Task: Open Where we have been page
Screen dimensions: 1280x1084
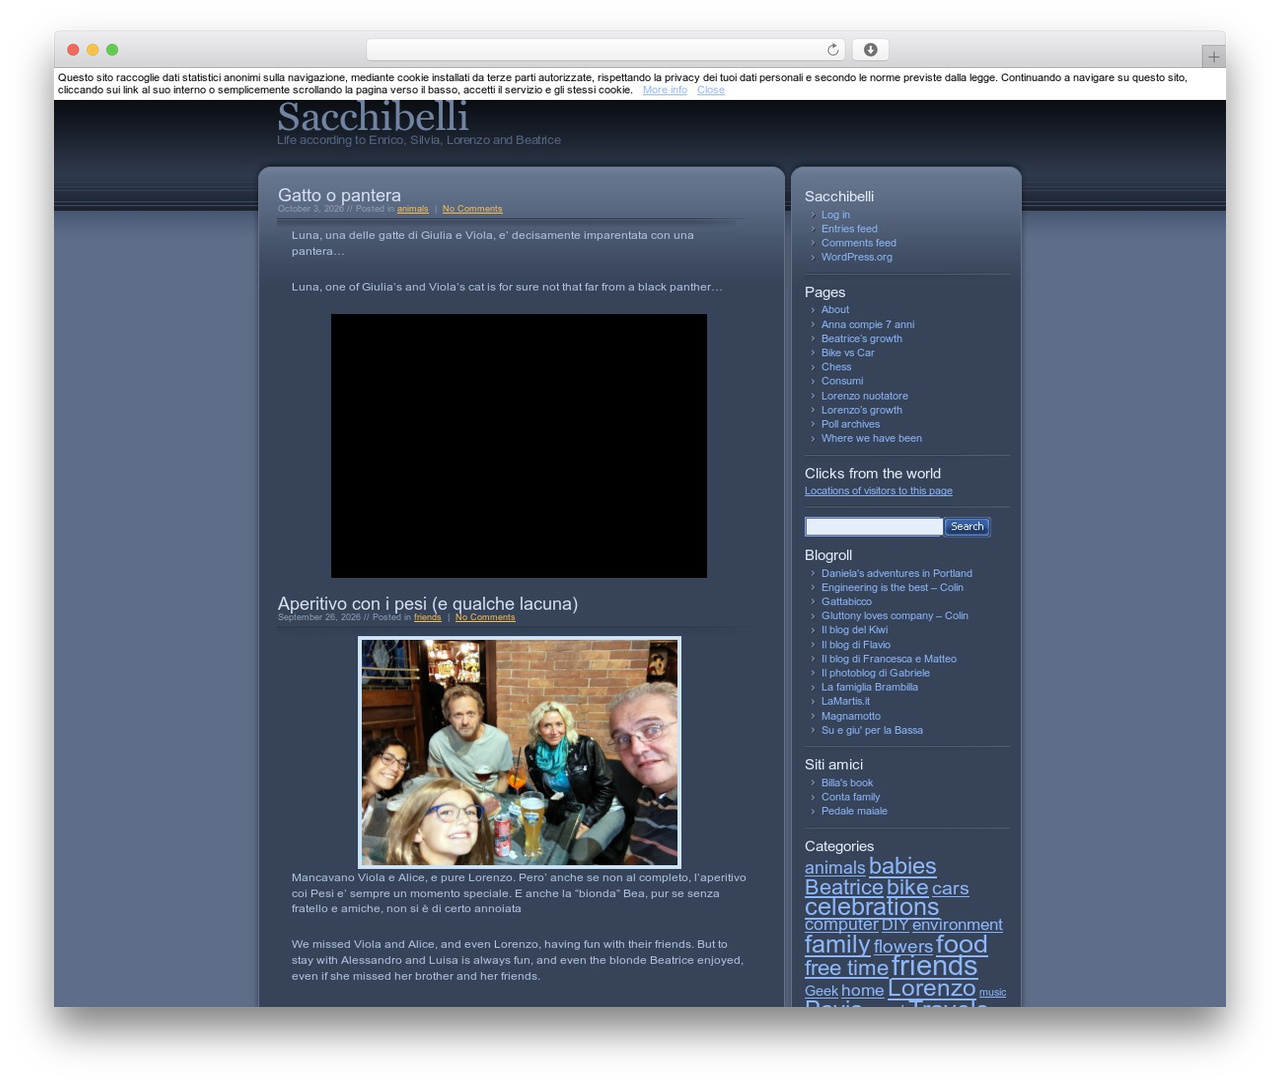Action: tap(871, 438)
